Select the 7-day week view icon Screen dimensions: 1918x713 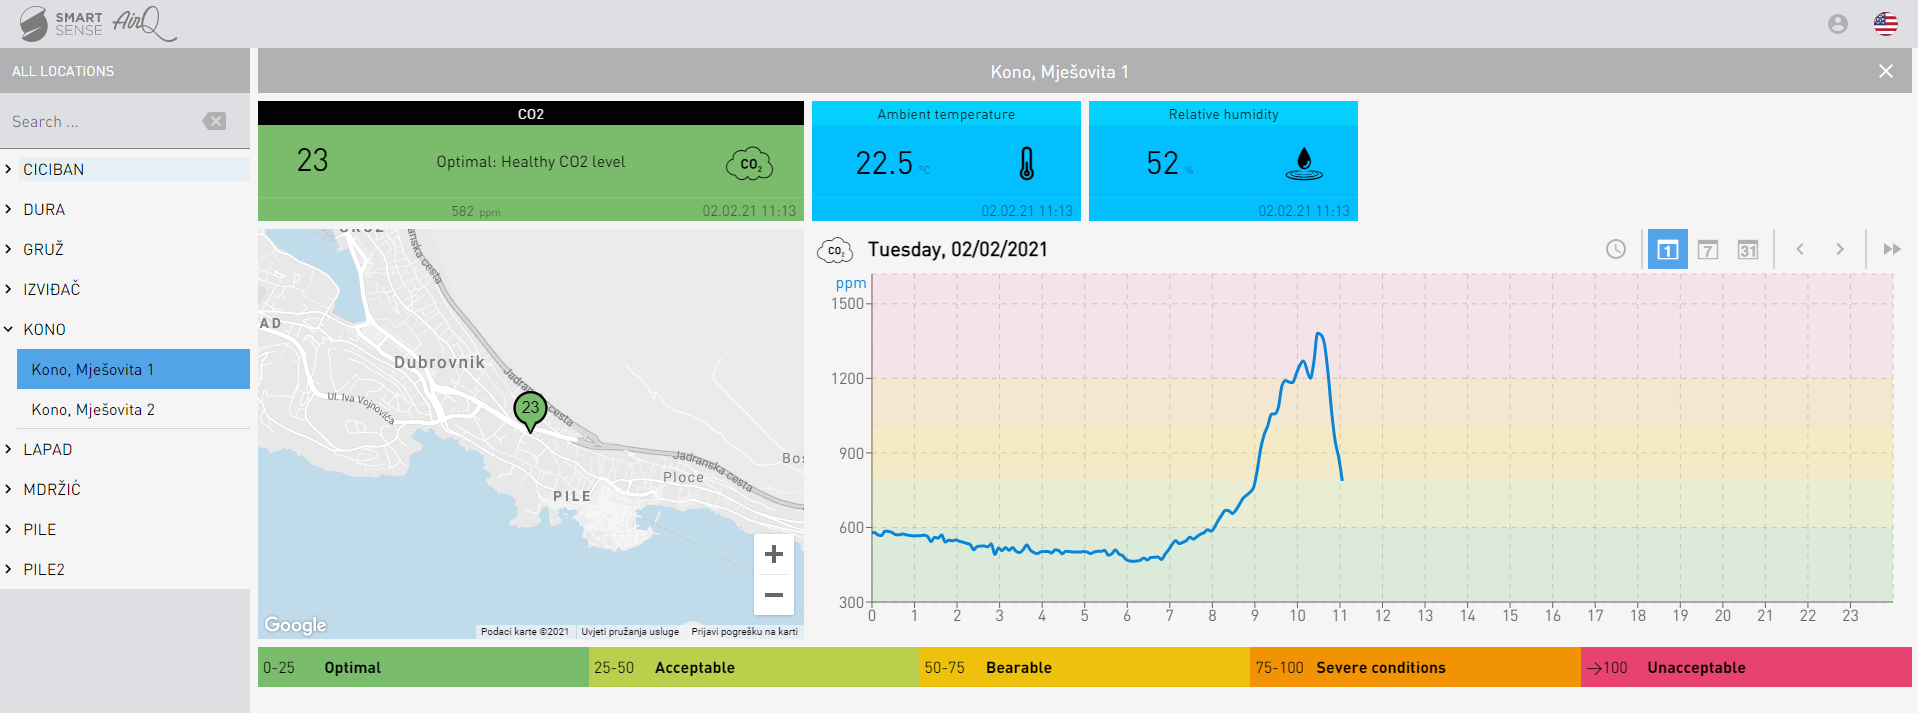point(1707,249)
